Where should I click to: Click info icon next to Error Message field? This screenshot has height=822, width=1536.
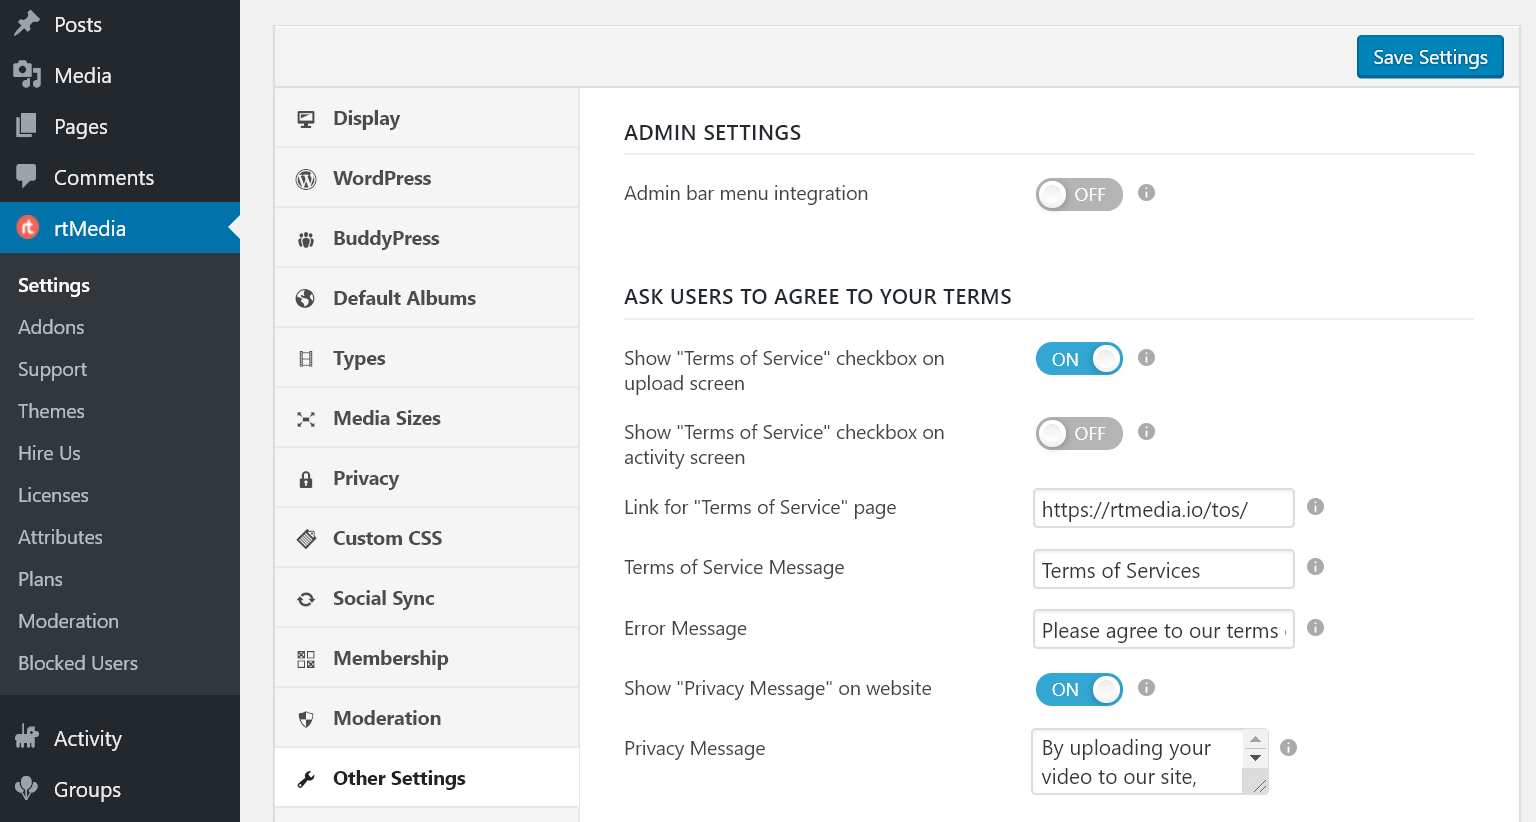(x=1315, y=628)
